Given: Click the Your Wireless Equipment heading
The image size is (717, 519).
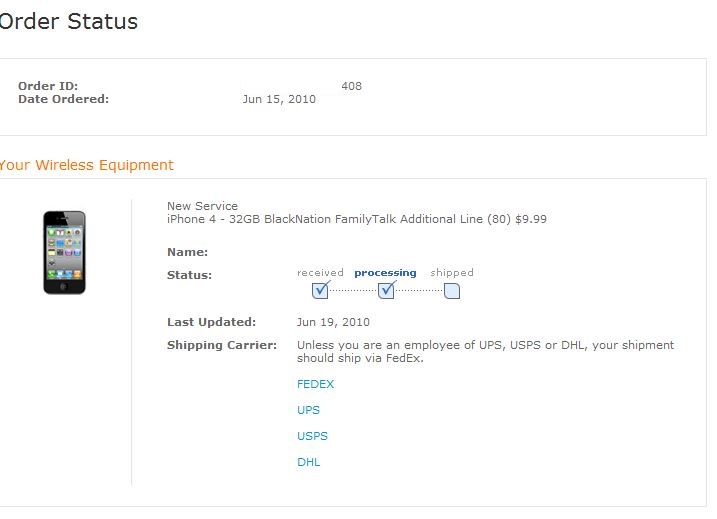Looking at the screenshot, I should (86, 165).
